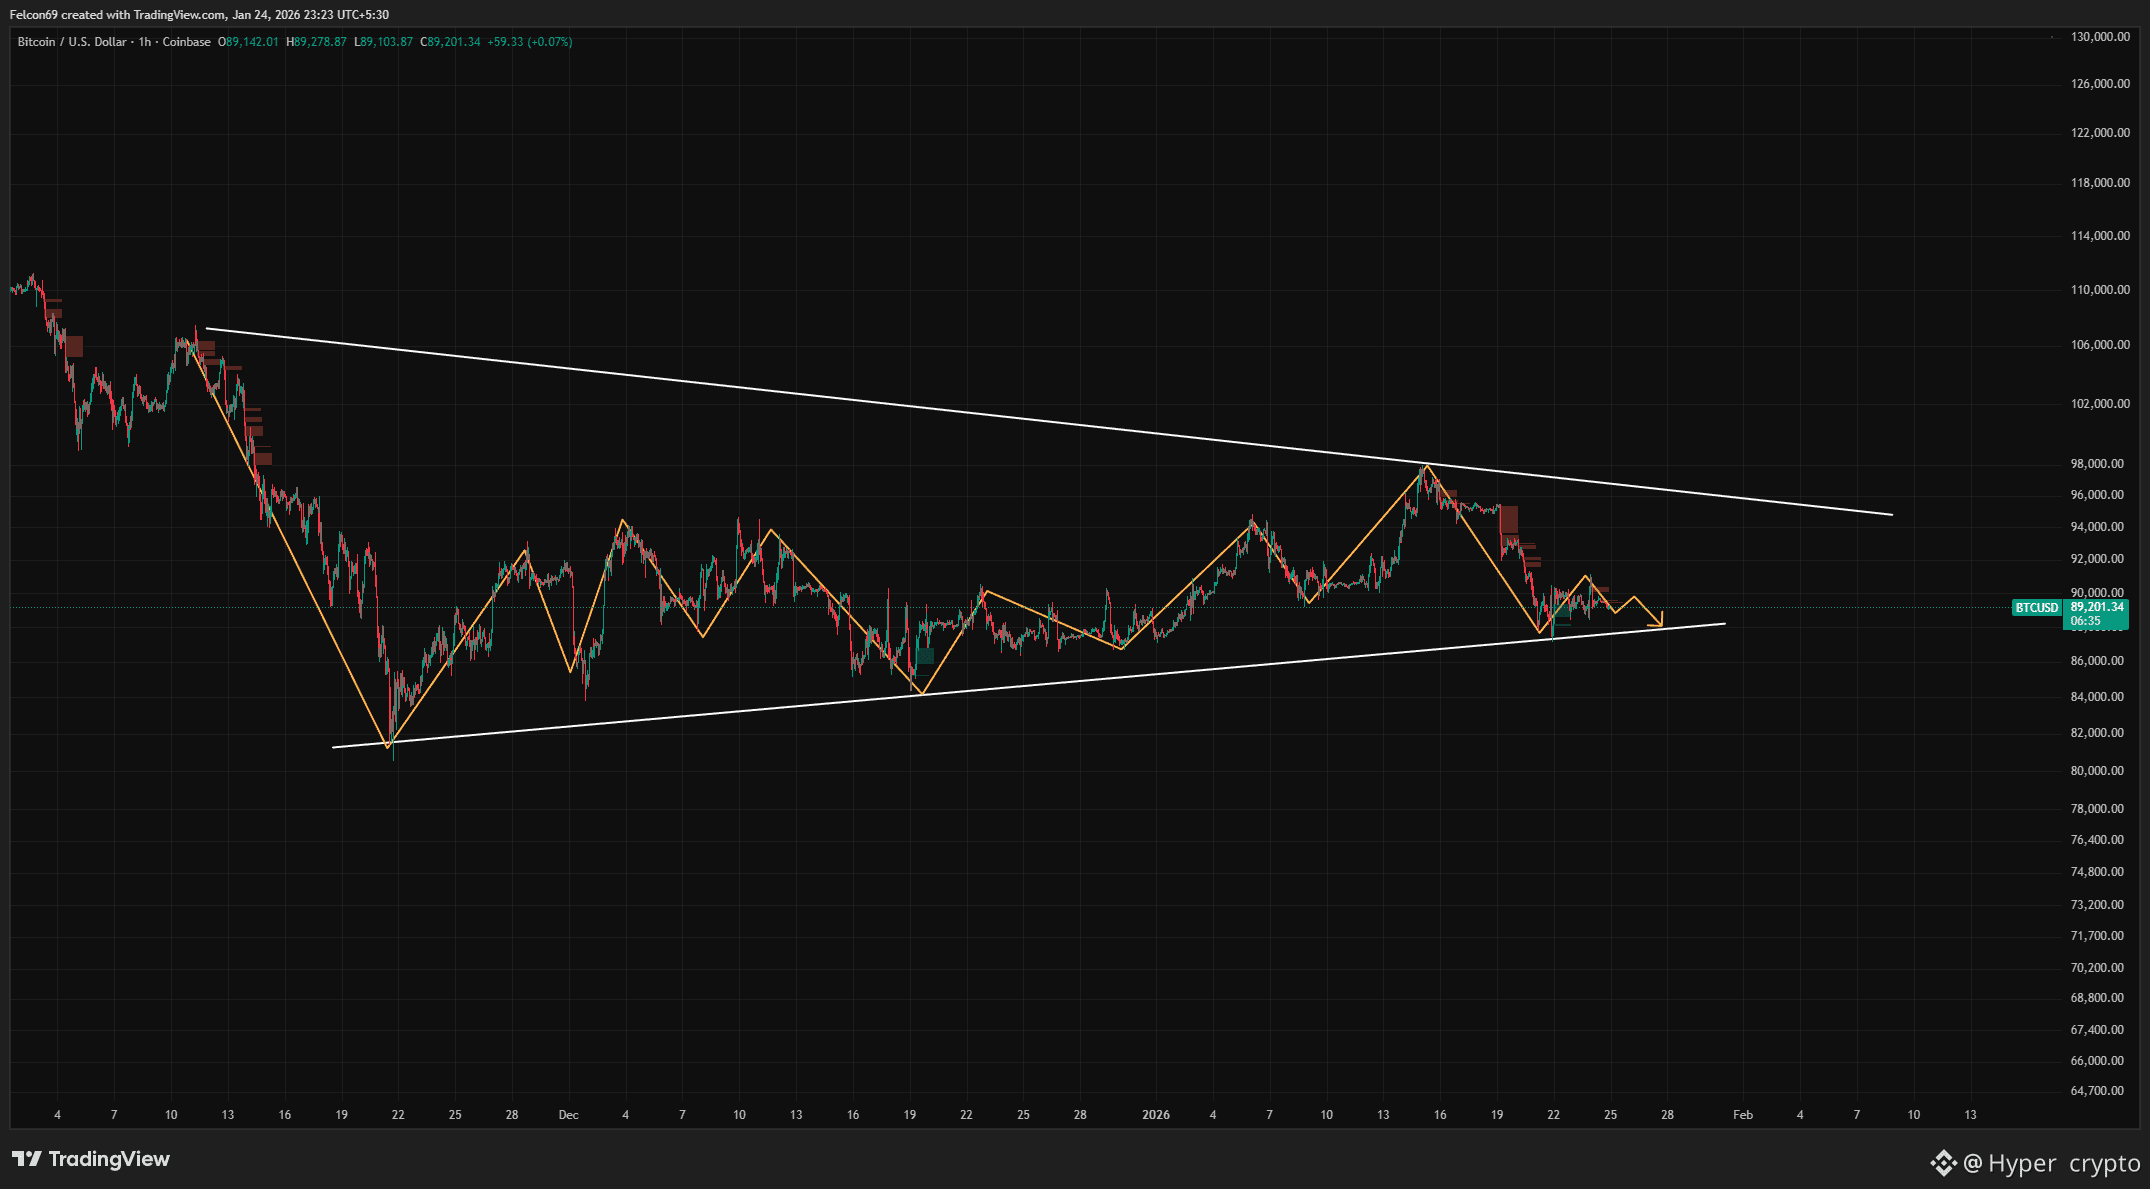
Task: Click the 94,000.00 price axis label
Action: tap(2097, 527)
